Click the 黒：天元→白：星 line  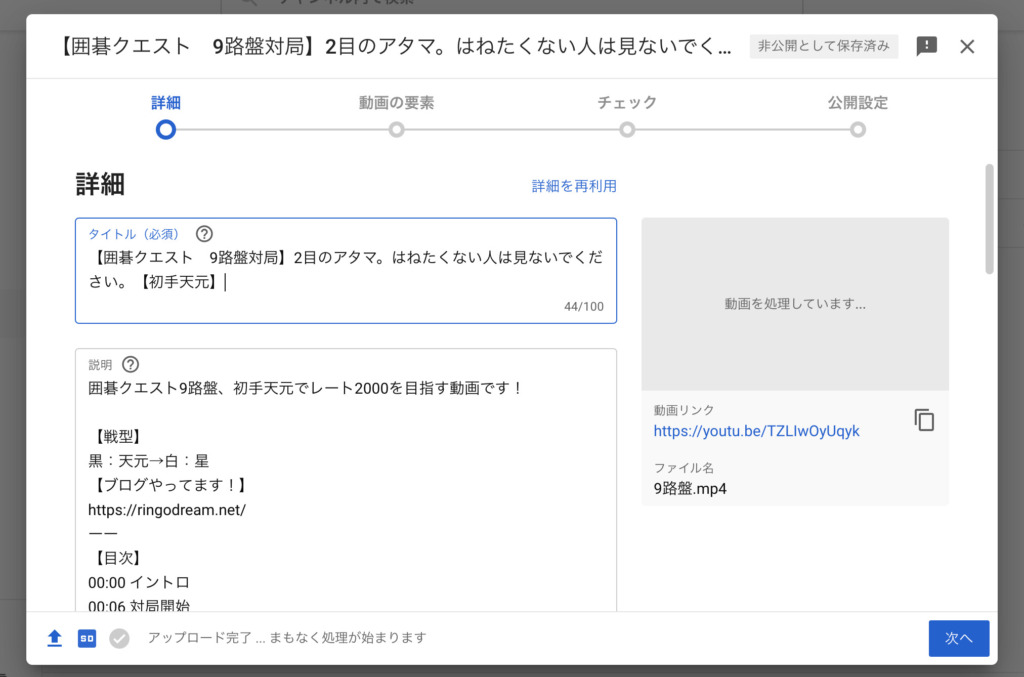click(x=148, y=461)
